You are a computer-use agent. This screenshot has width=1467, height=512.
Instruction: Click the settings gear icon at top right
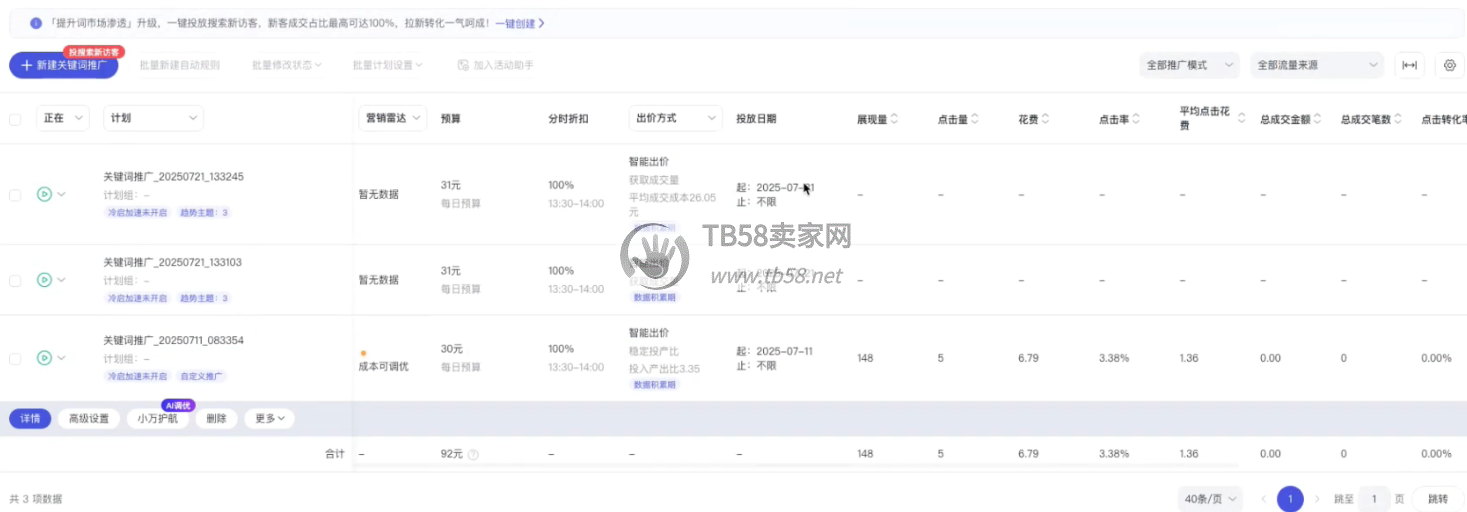point(1450,65)
